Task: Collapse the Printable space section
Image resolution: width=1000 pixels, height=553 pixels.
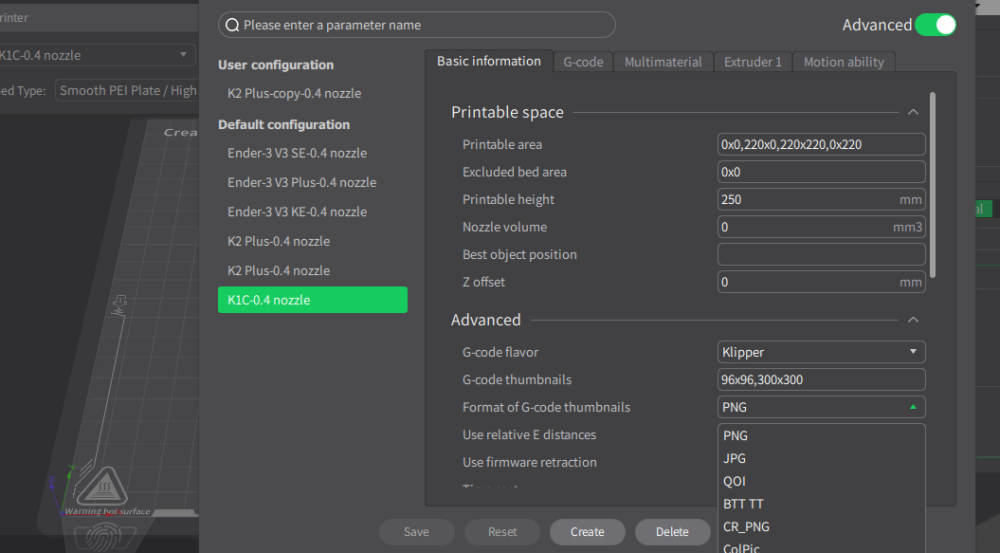Action: tap(913, 113)
